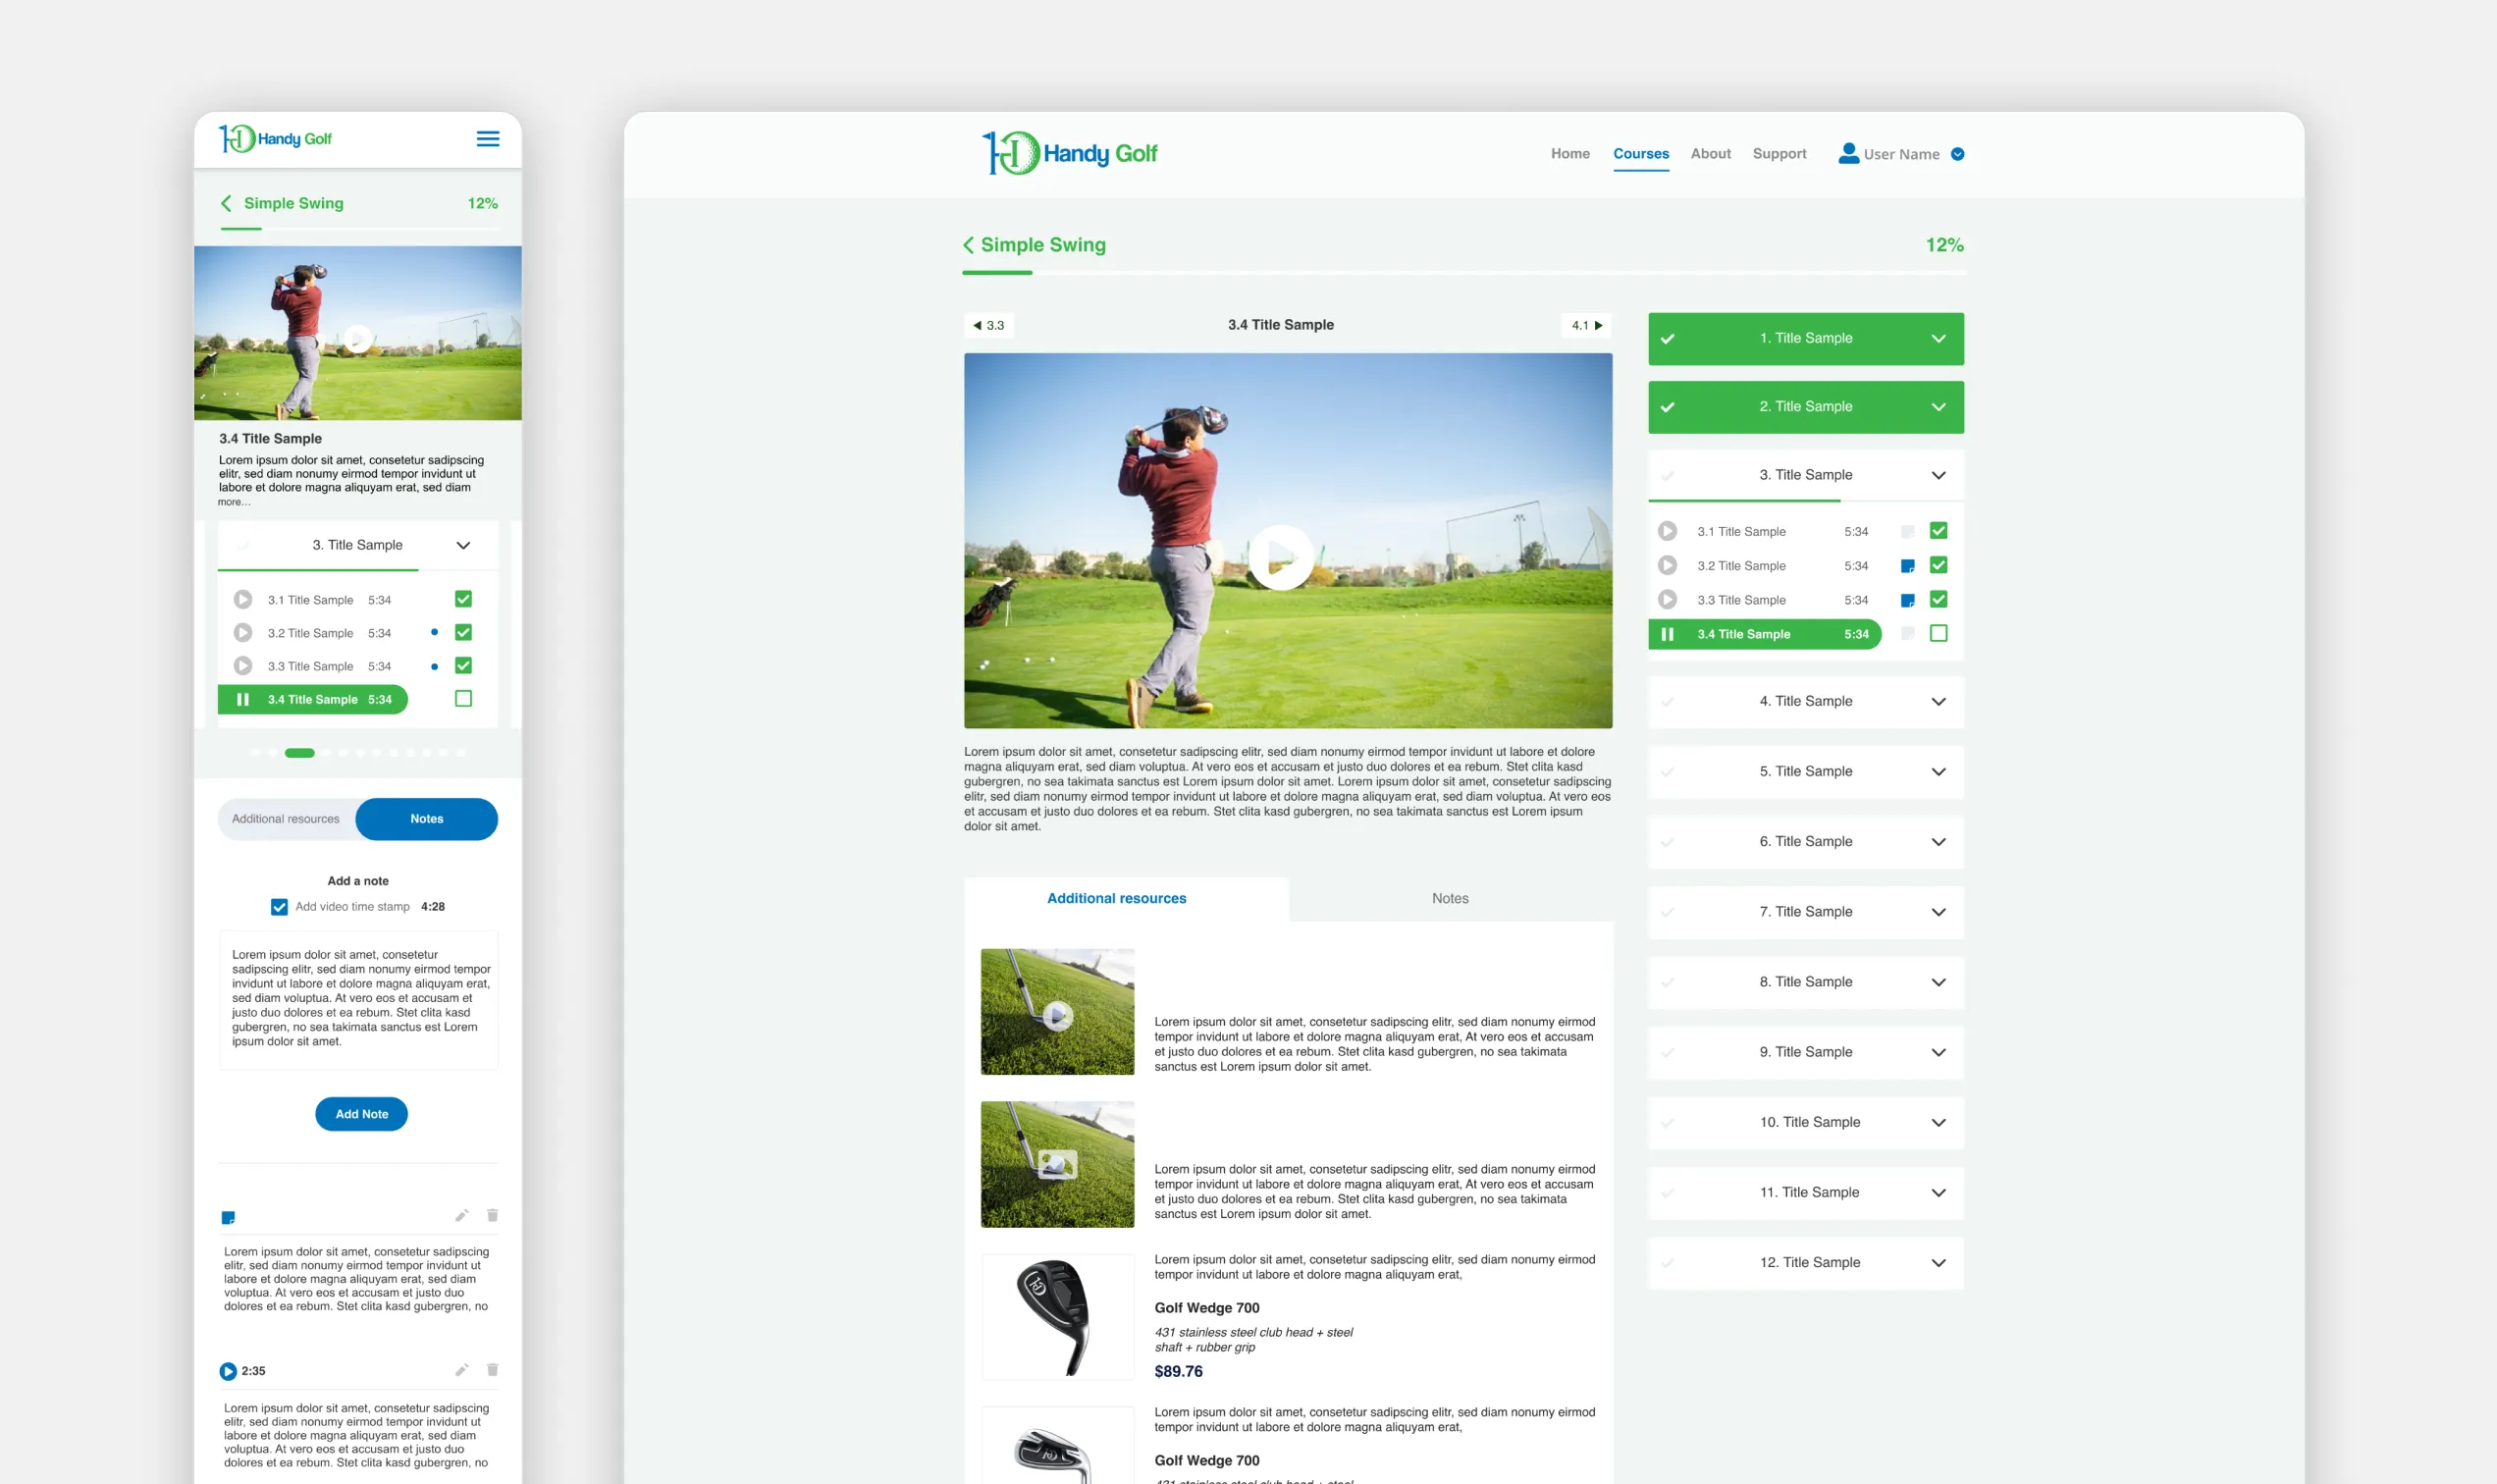This screenshot has height=1484, width=2497.
Task: Edit the 2:35 timestamp note
Action: 461,1369
